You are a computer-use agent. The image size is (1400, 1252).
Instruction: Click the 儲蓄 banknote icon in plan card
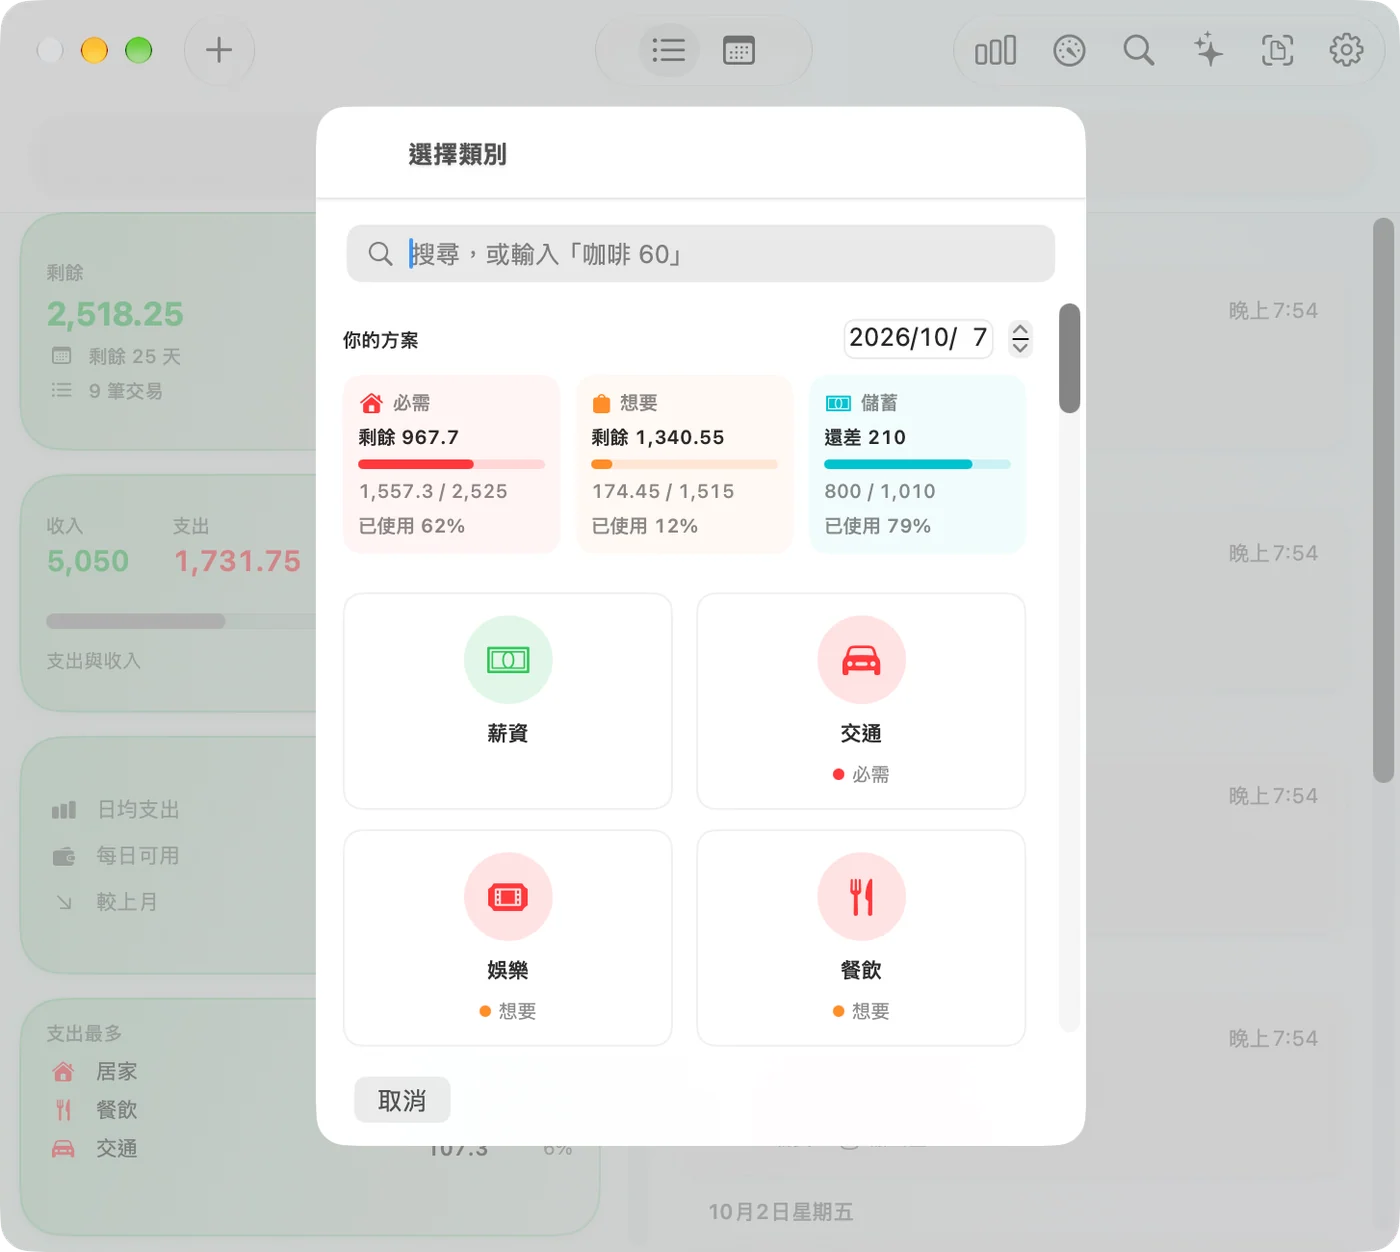(x=838, y=403)
